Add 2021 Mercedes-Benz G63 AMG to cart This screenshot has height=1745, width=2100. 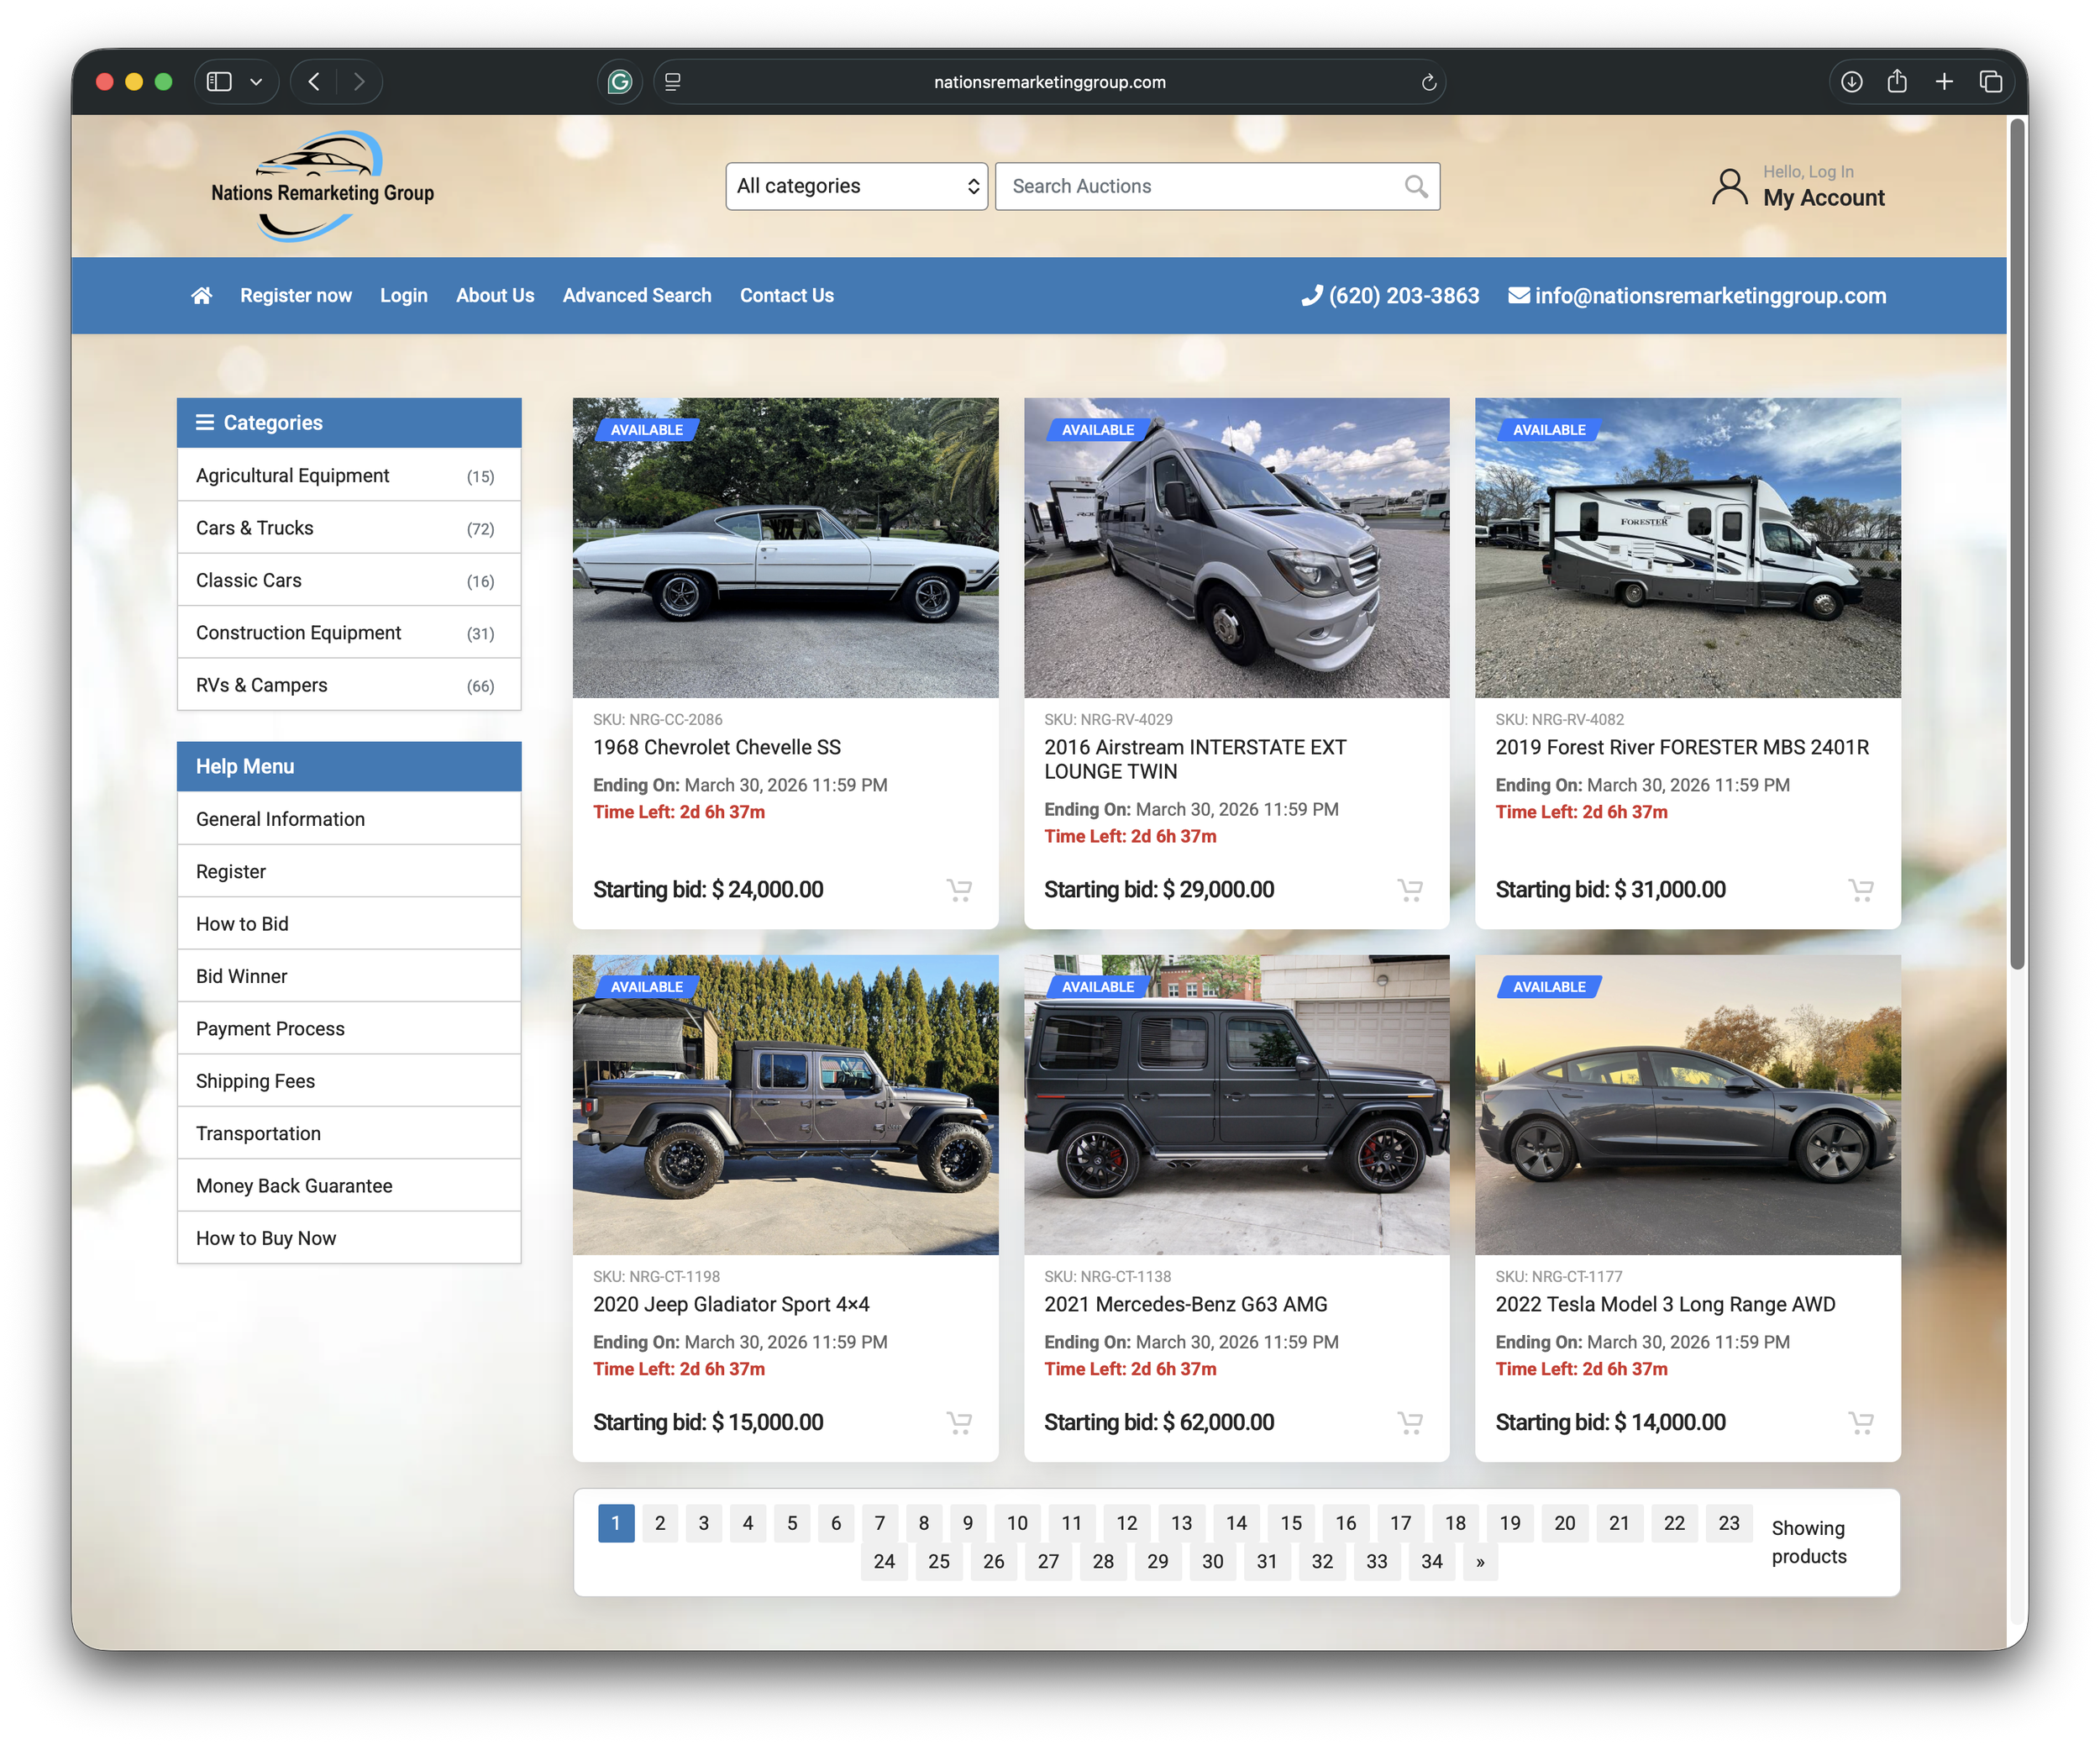point(1410,1422)
